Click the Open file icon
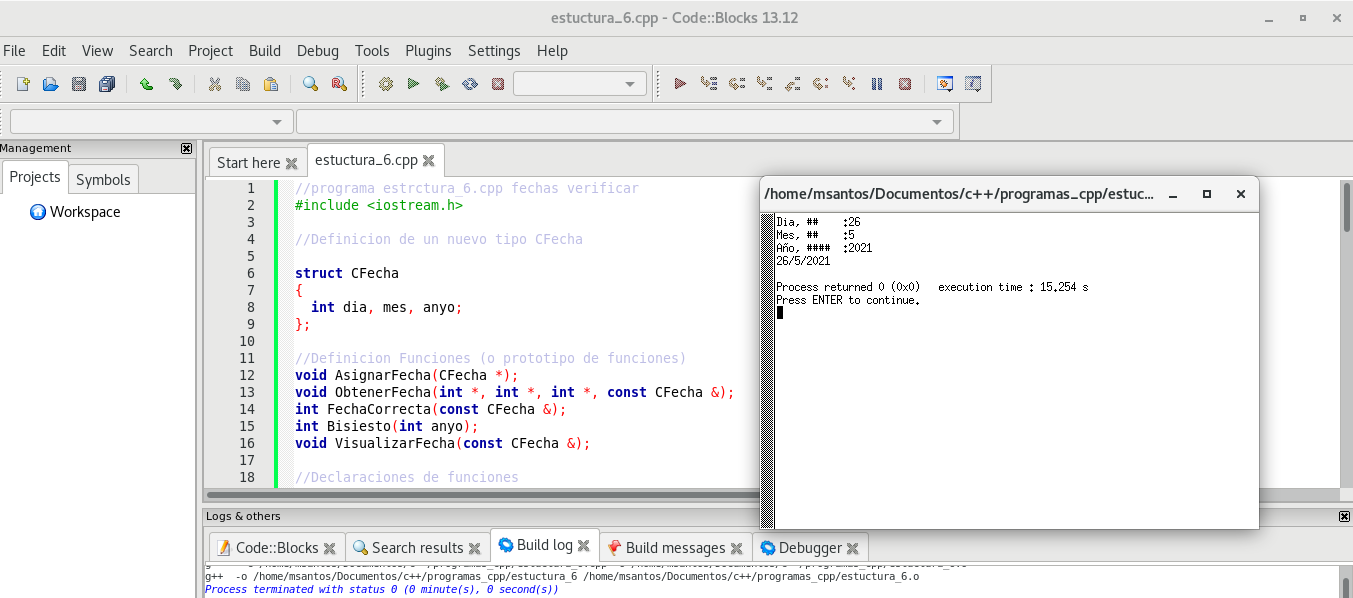Image resolution: width=1353 pixels, height=598 pixels. [50, 84]
